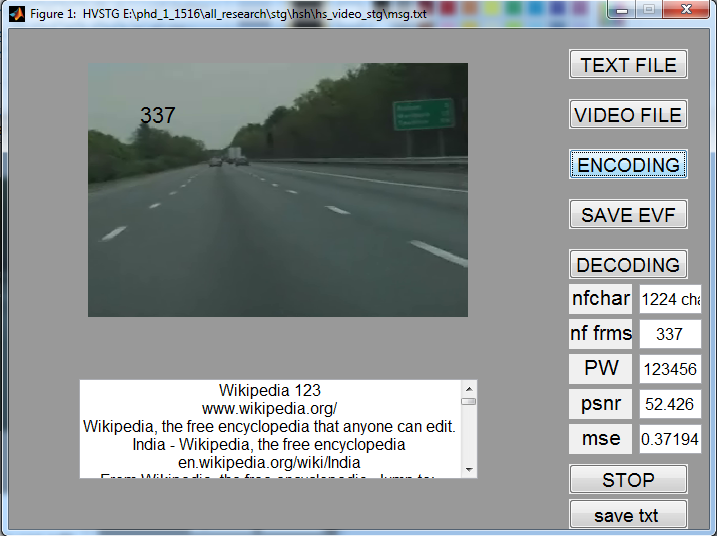Select the 'www.wikipedia.org/' line
The width and height of the screenshot is (717, 536).
point(269,408)
